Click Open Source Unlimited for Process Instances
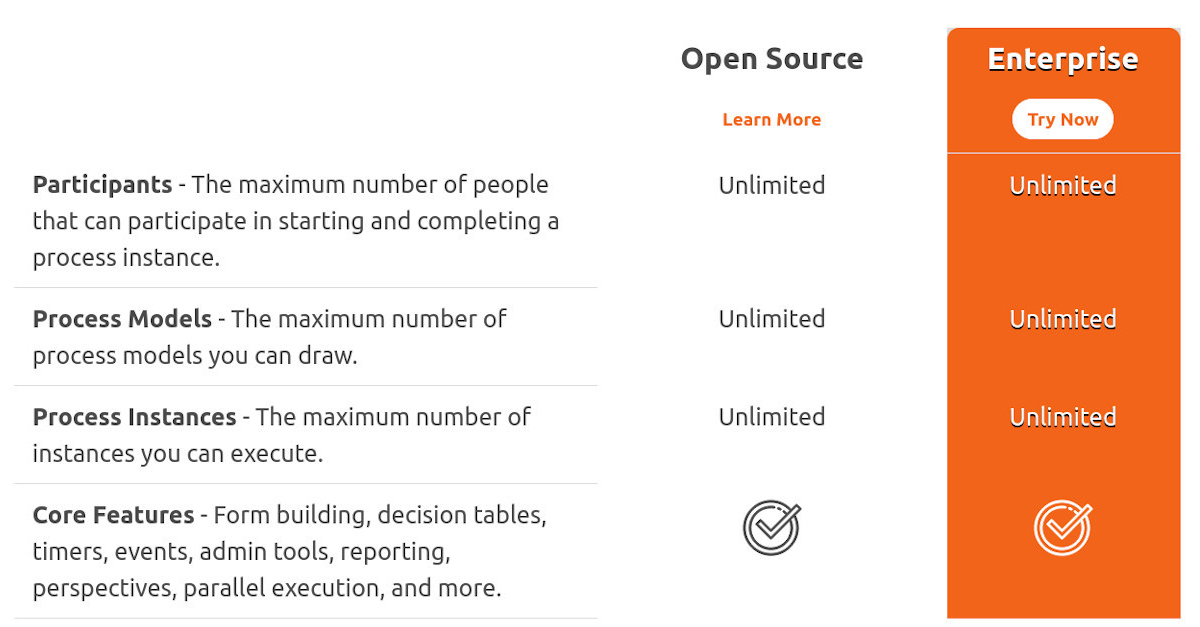This screenshot has width=1200, height=627. pos(772,417)
